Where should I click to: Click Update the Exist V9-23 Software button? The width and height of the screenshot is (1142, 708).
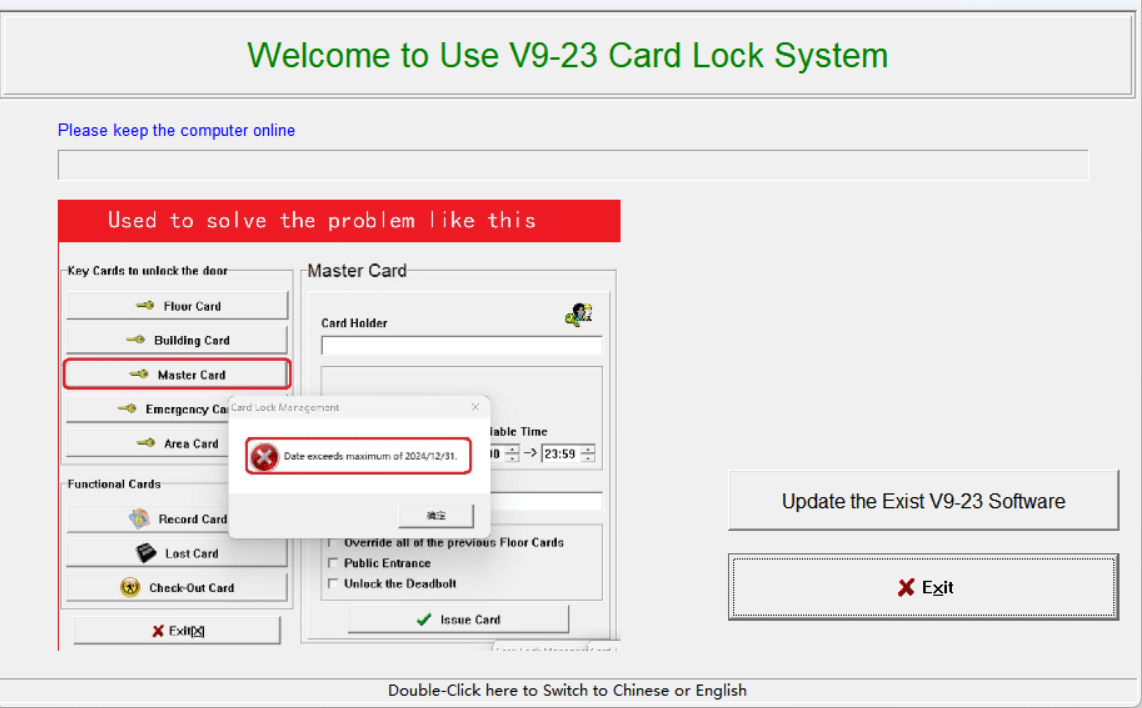(x=923, y=500)
